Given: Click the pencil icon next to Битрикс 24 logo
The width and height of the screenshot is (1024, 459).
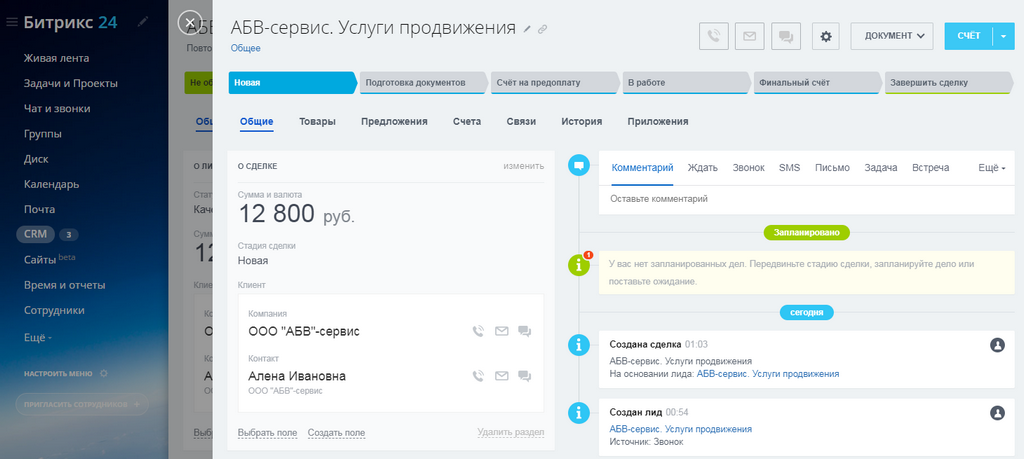Looking at the screenshot, I should (143, 23).
